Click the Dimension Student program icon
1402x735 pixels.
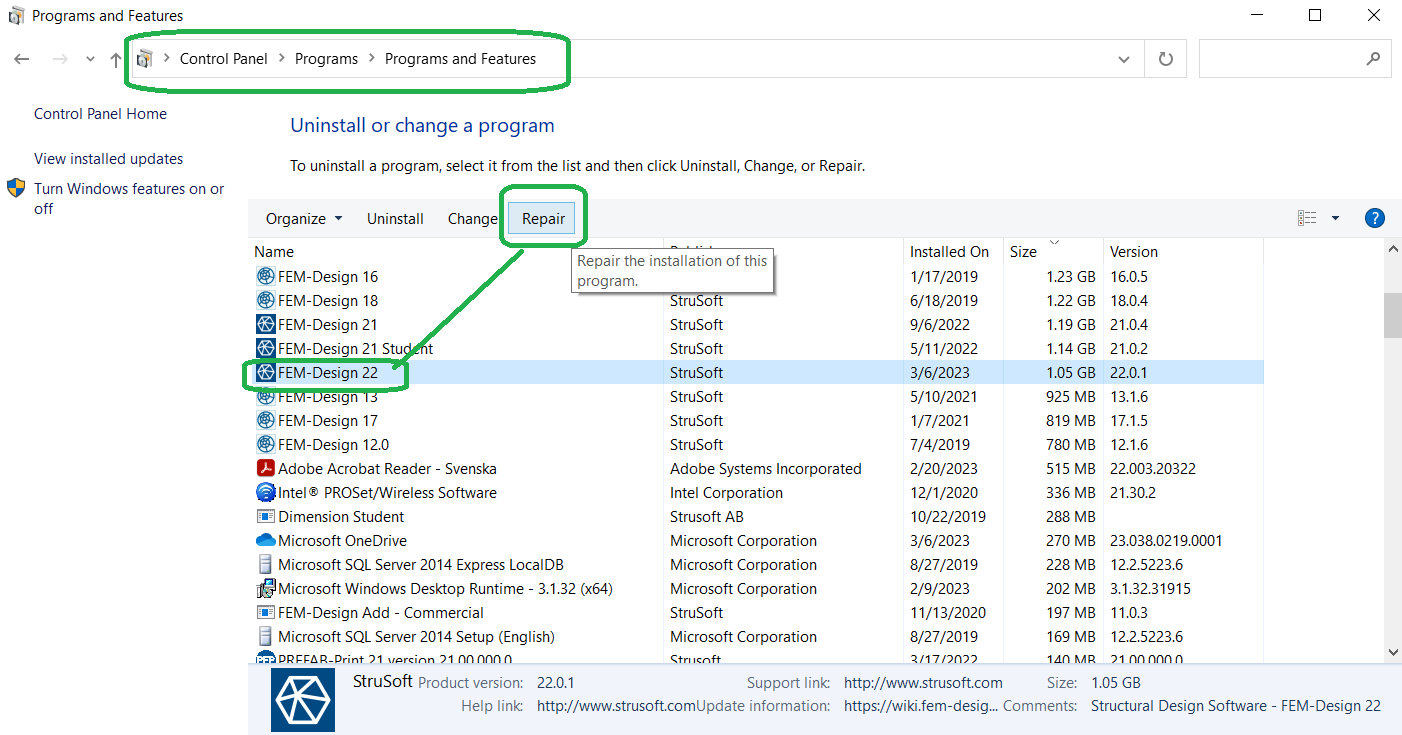(265, 517)
